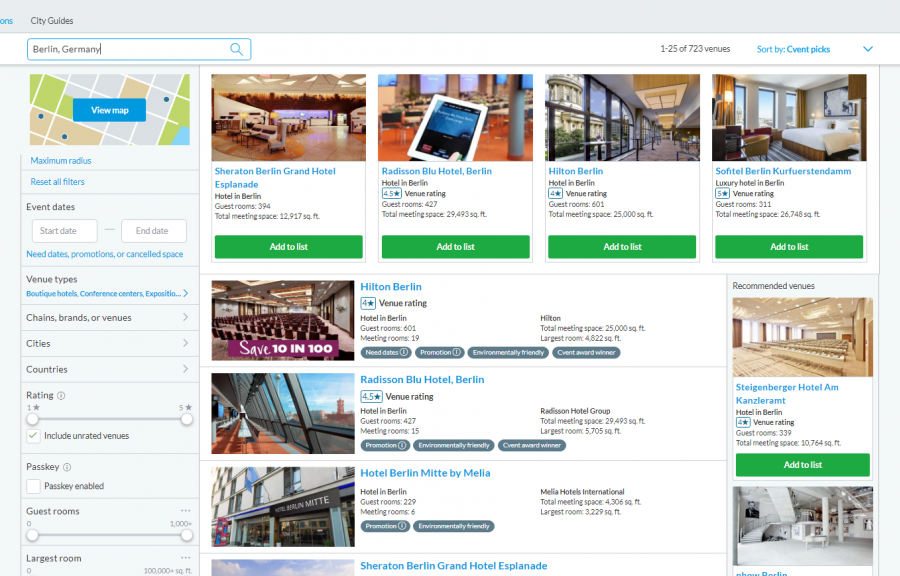The image size is (900, 576).
Task: Open Need dates, promotions, or cancelled space
Action: (104, 254)
